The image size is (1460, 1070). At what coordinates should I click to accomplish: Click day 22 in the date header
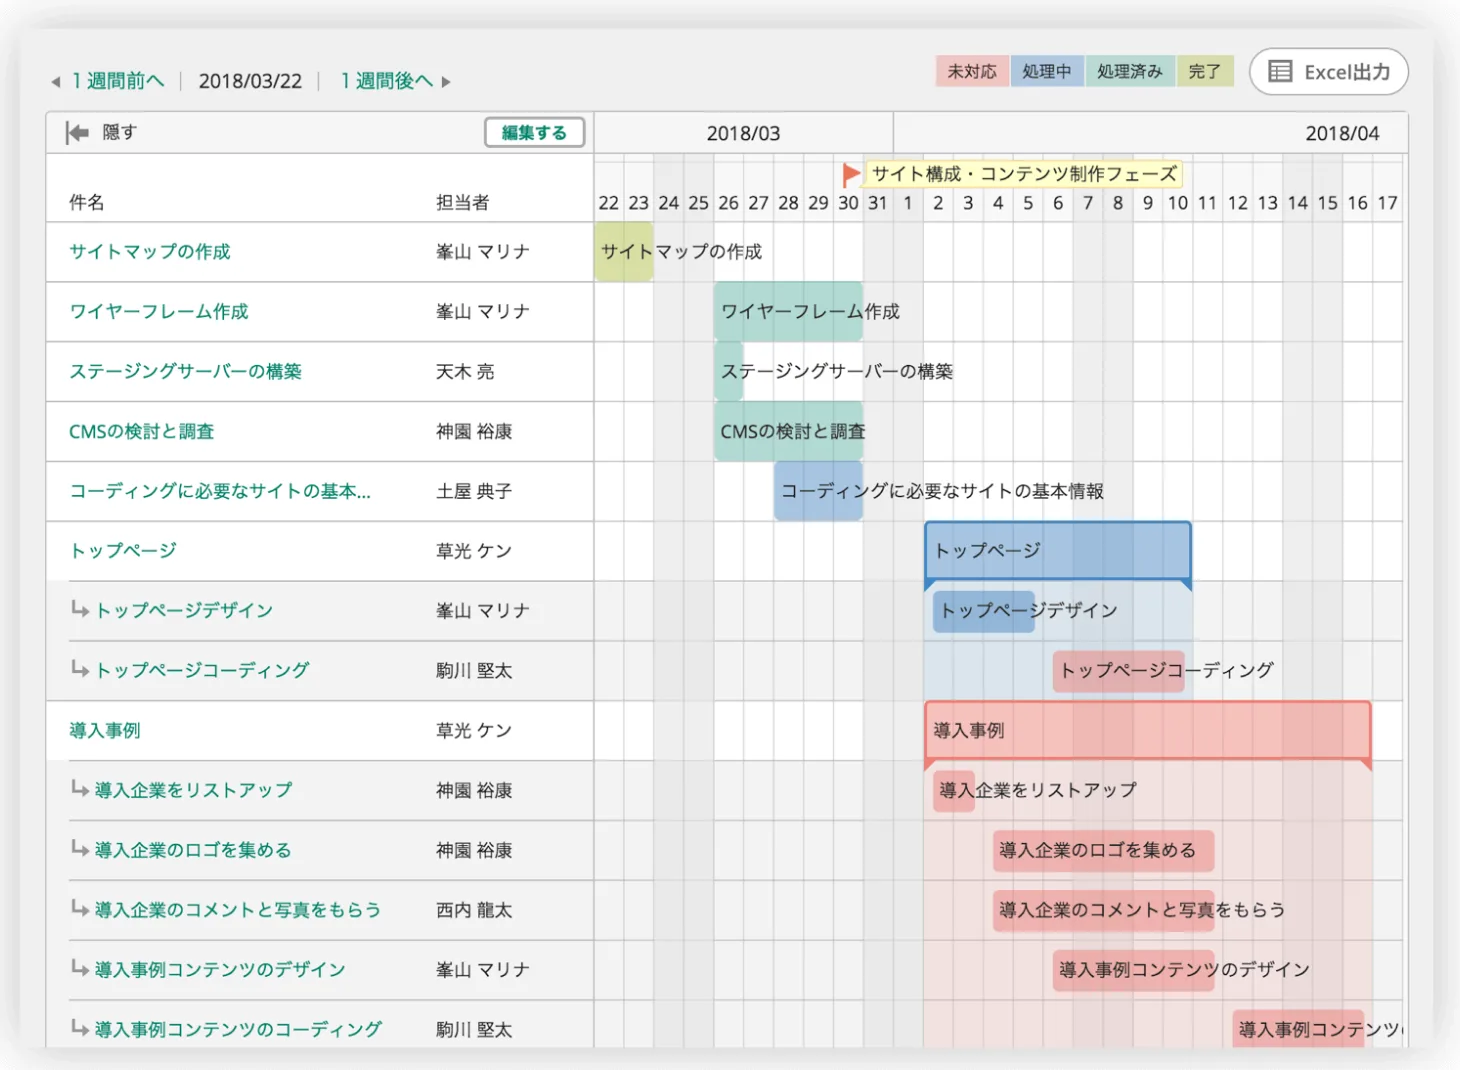point(609,203)
